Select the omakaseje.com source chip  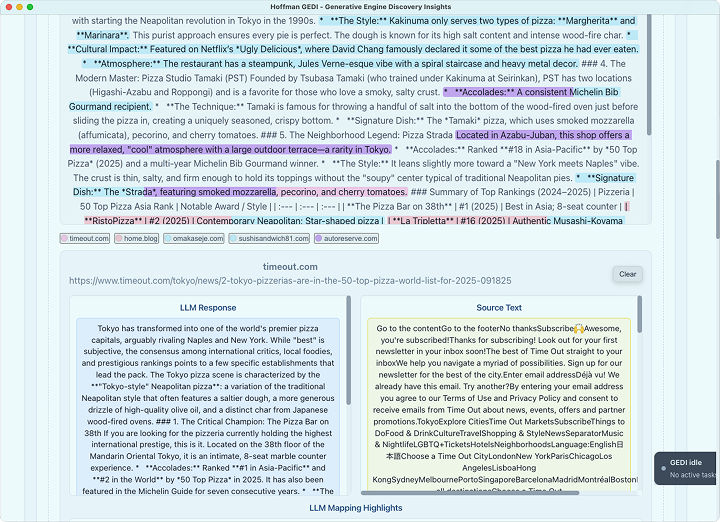tap(194, 239)
